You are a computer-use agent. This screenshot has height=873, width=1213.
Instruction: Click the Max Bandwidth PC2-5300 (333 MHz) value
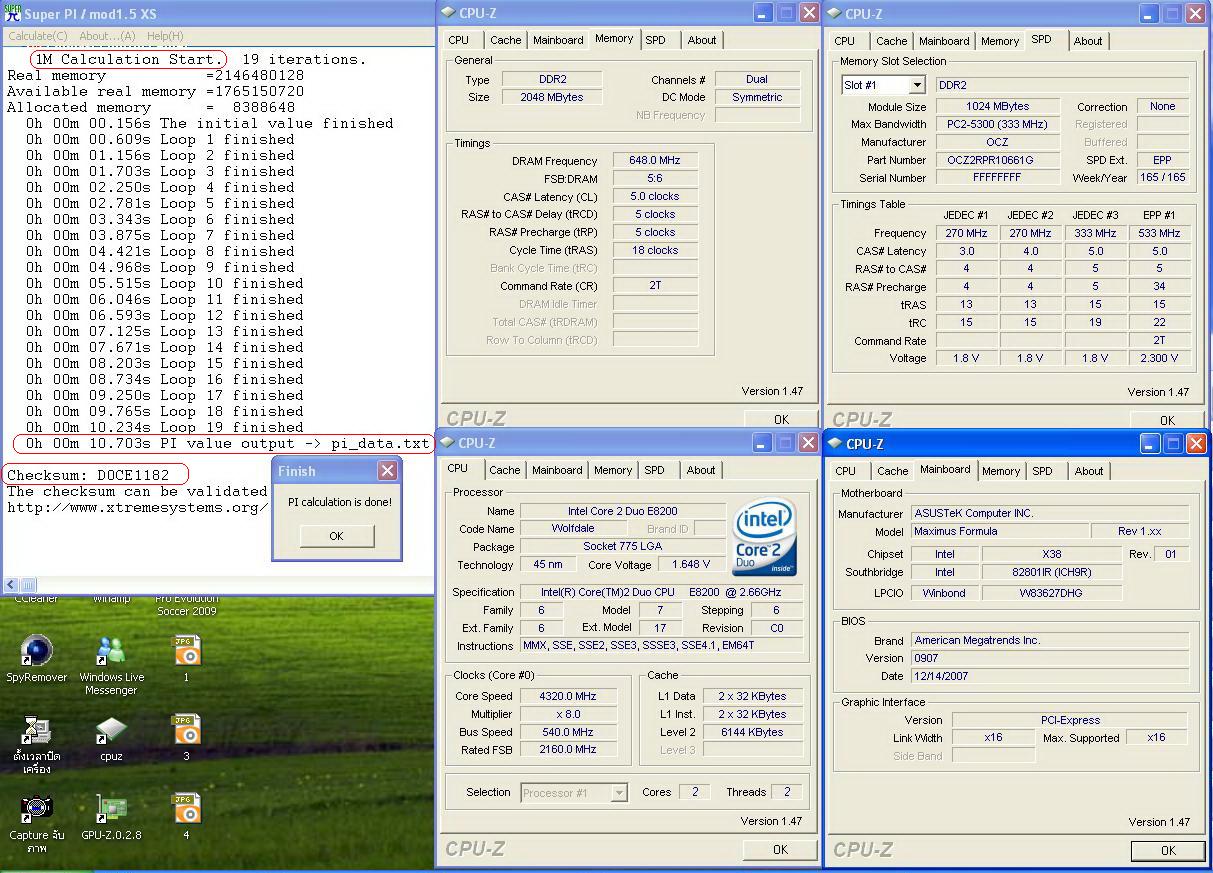point(997,124)
